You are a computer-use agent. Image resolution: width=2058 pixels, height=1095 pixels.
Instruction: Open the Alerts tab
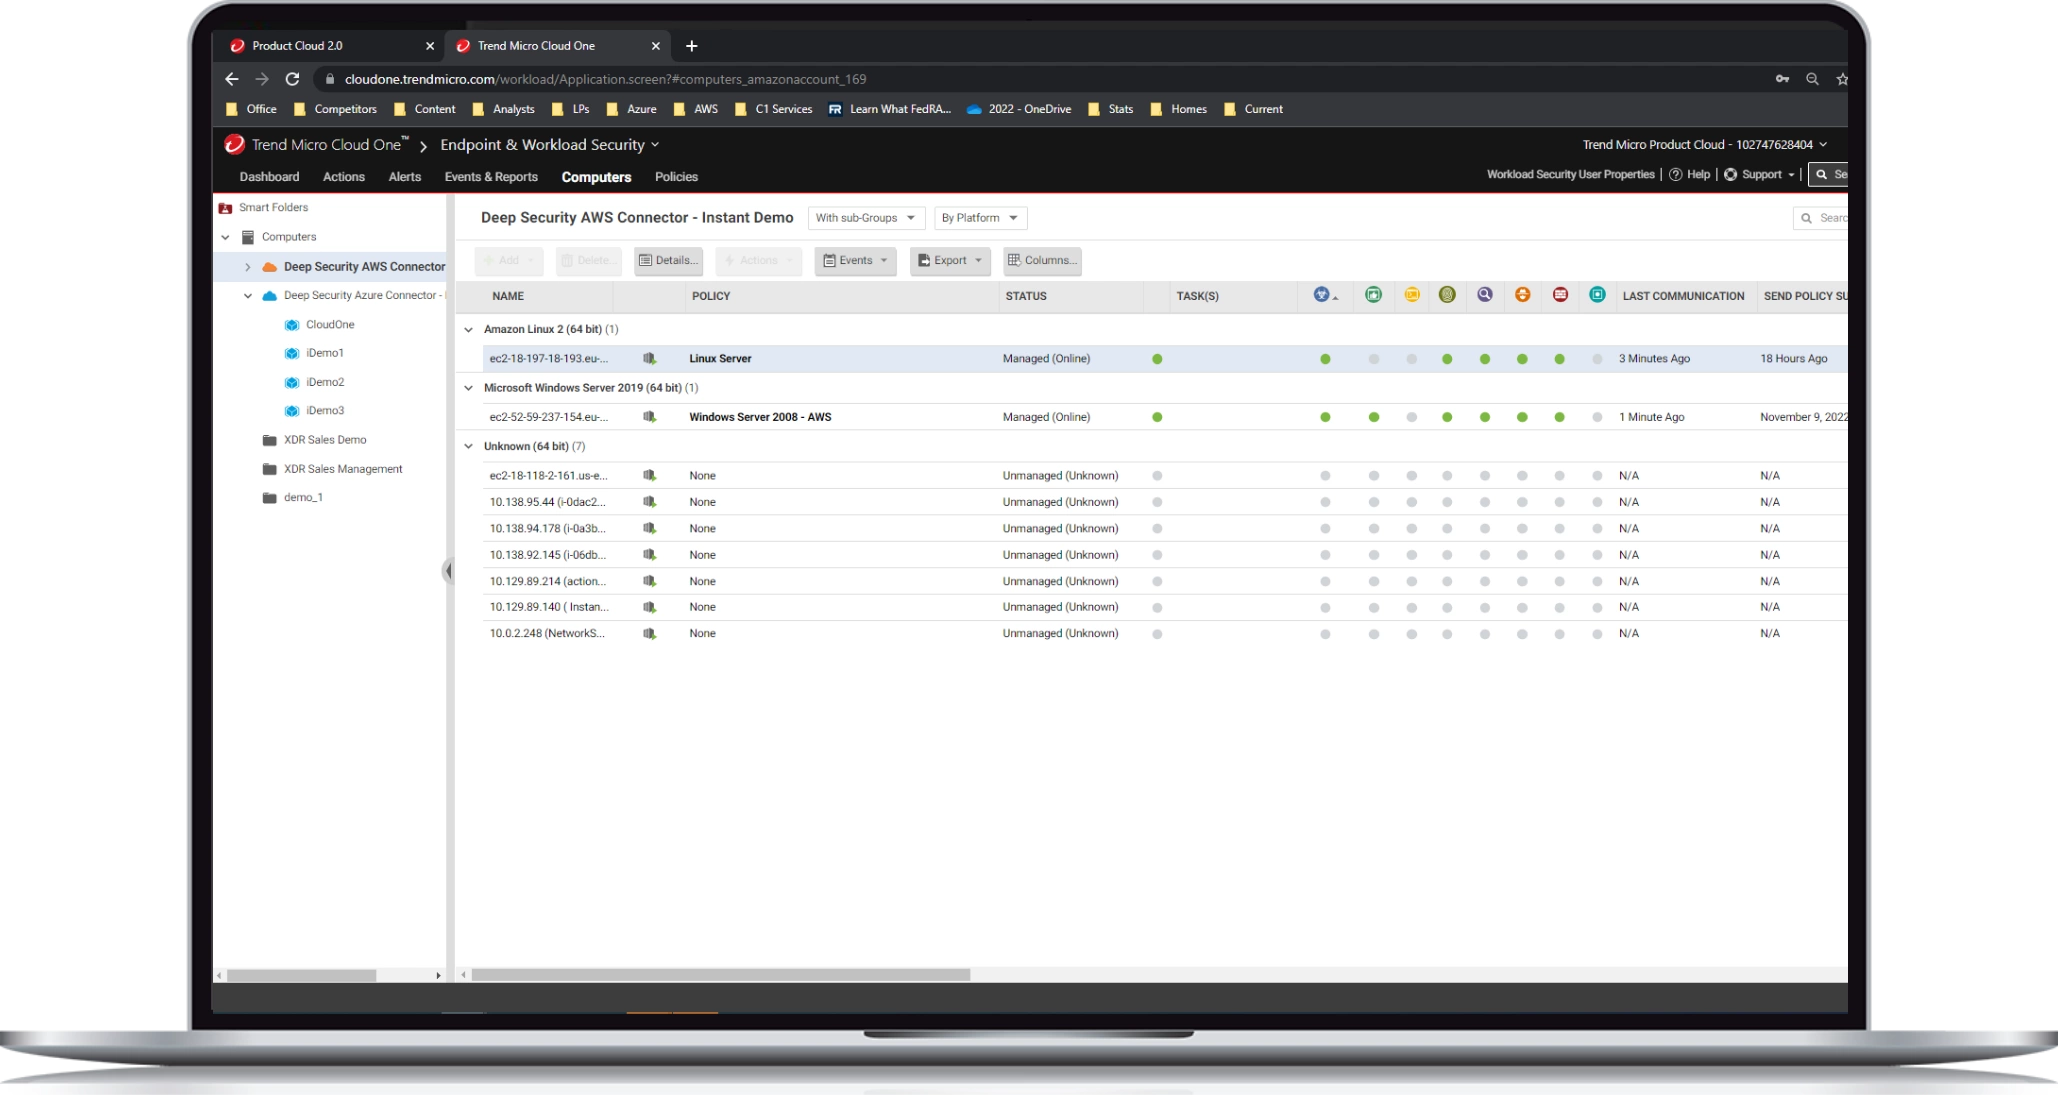pos(405,177)
